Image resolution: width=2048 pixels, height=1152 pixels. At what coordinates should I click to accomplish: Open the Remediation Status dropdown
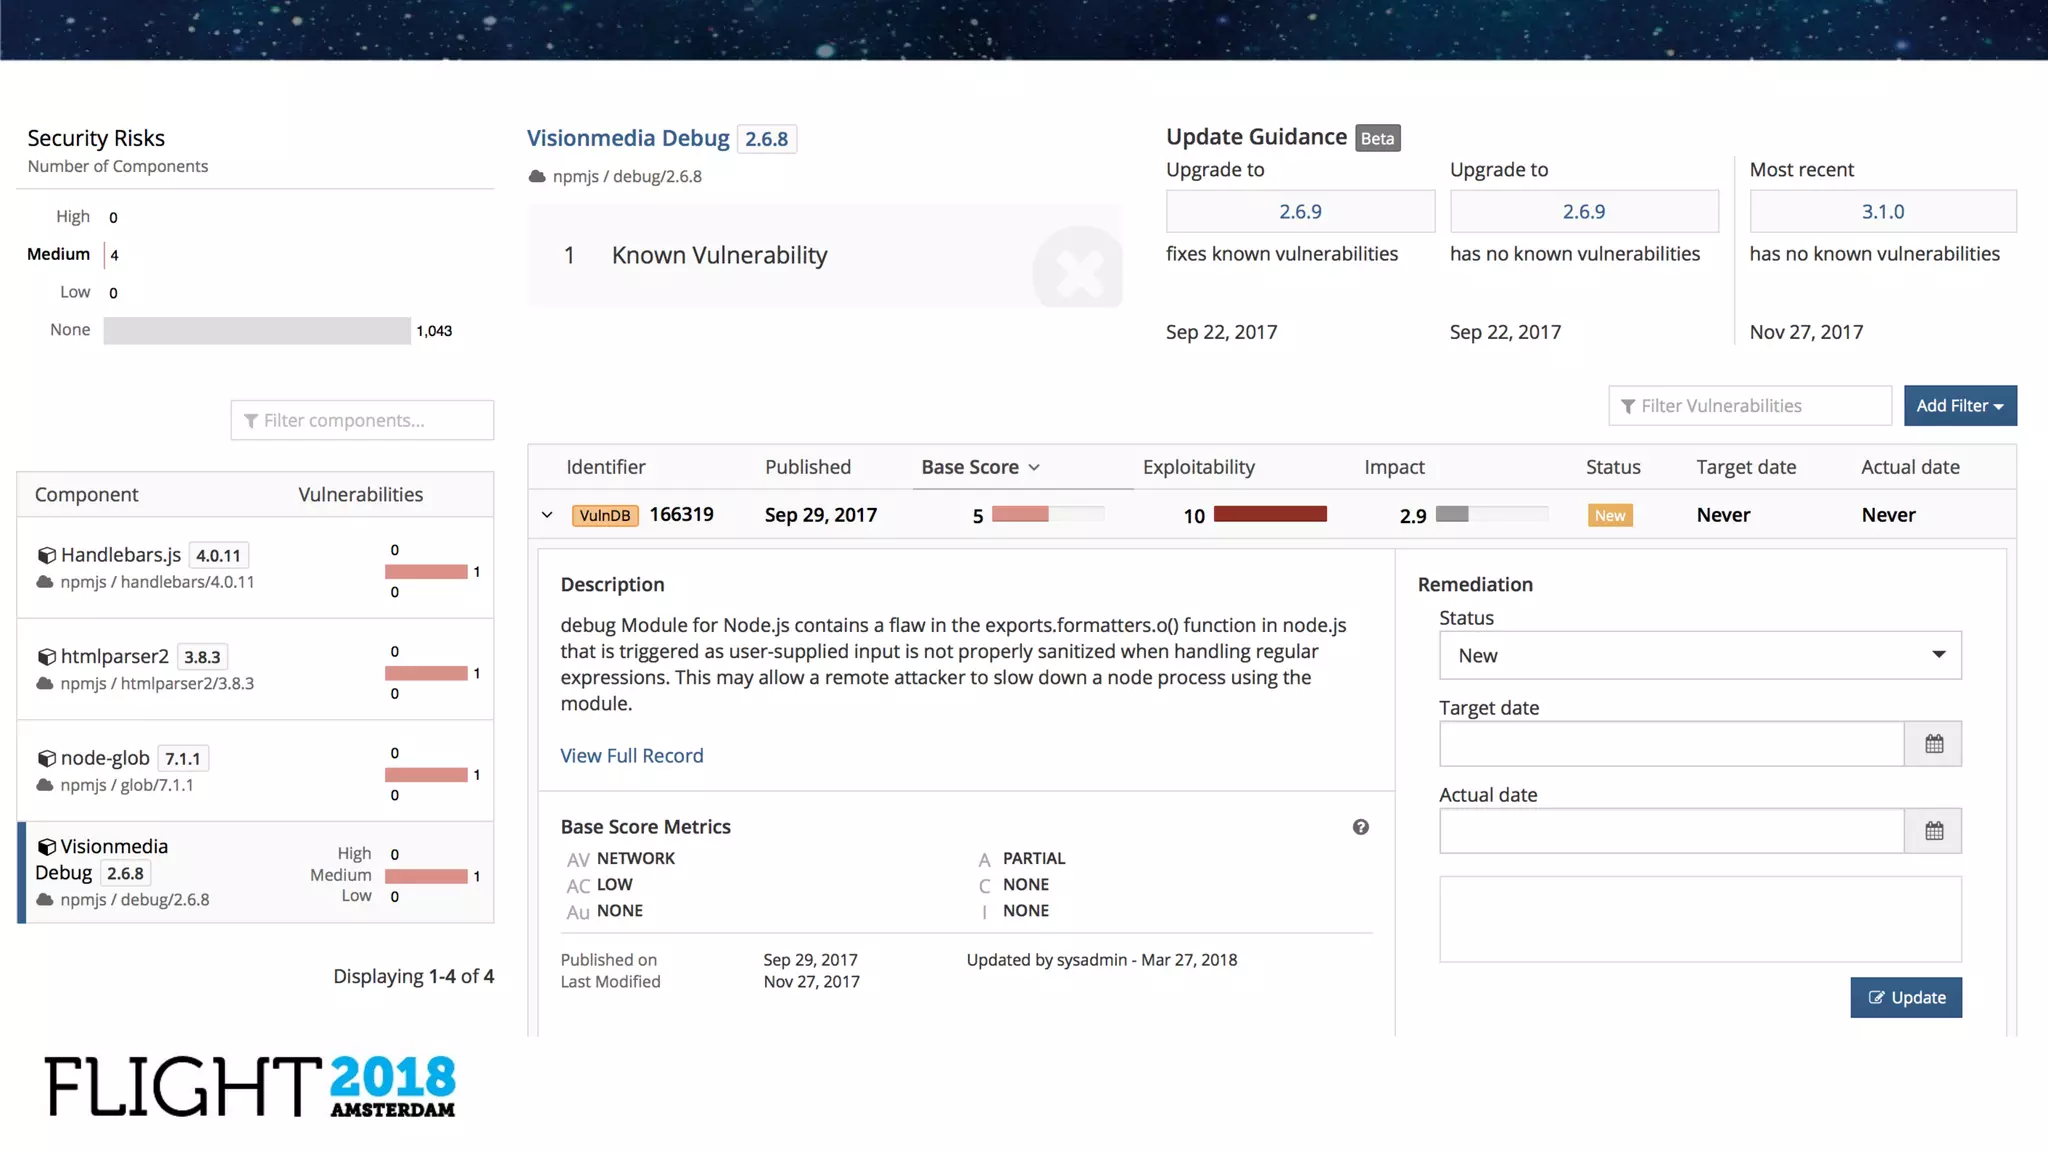[x=1699, y=656]
